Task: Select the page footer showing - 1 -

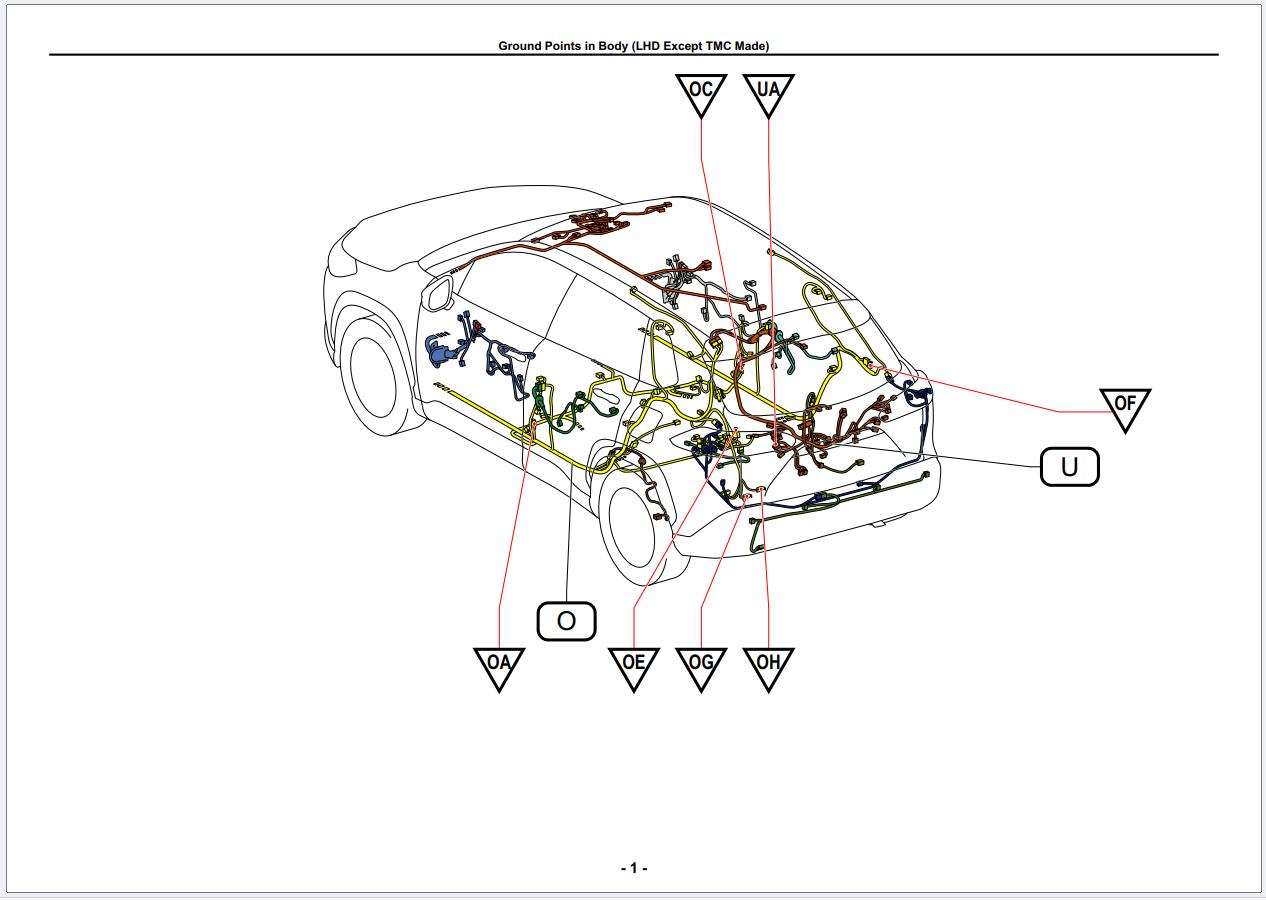Action: point(632,867)
